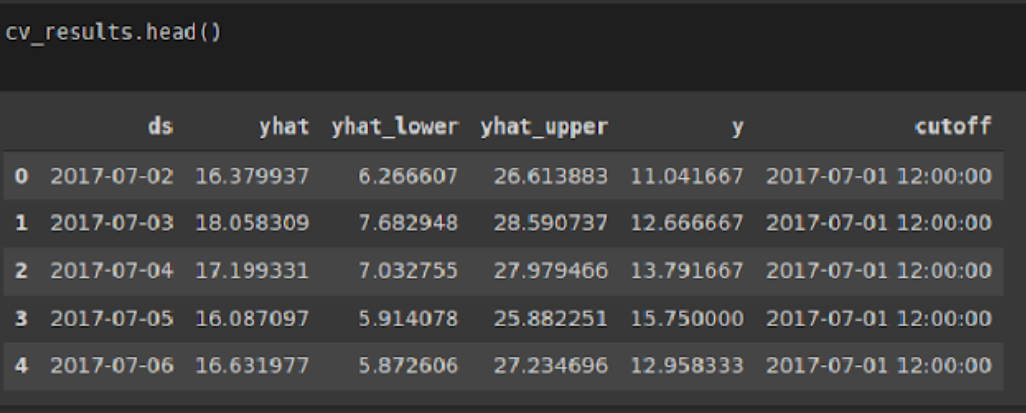1026x413 pixels.
Task: Click yhat_lower value 5.872606
Action: [408, 365]
